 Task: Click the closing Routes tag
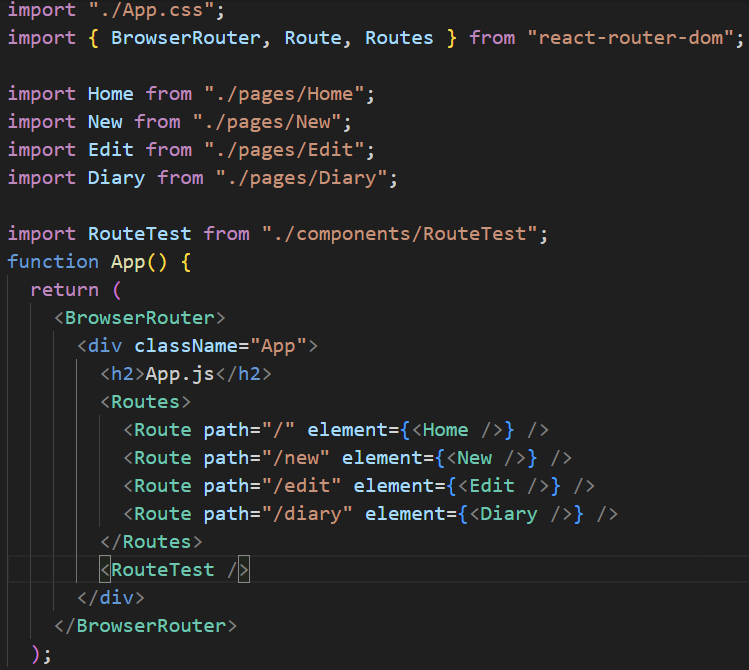[151, 542]
